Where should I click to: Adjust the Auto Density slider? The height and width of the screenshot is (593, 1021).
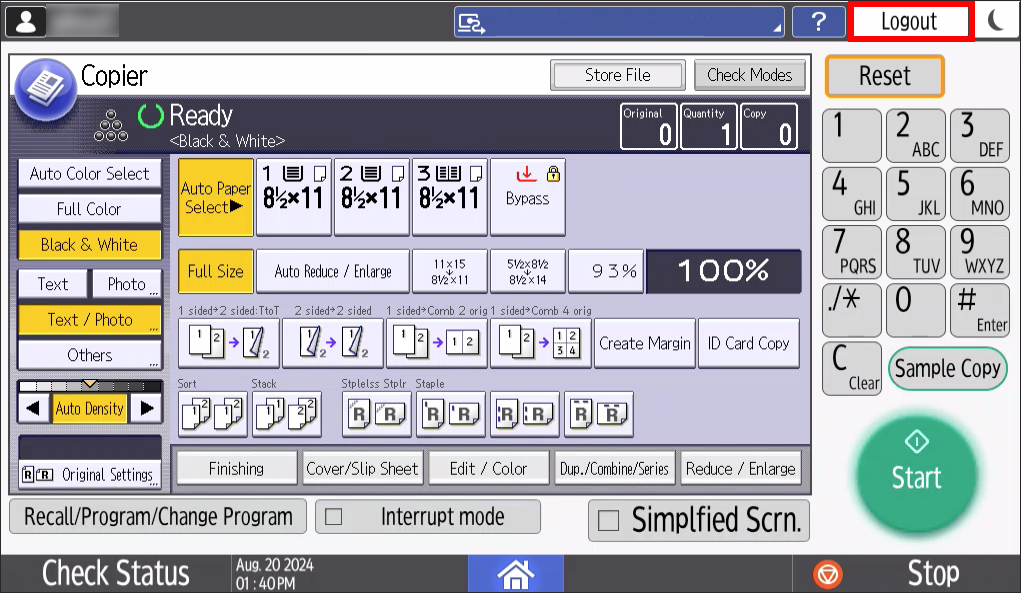coord(89,408)
